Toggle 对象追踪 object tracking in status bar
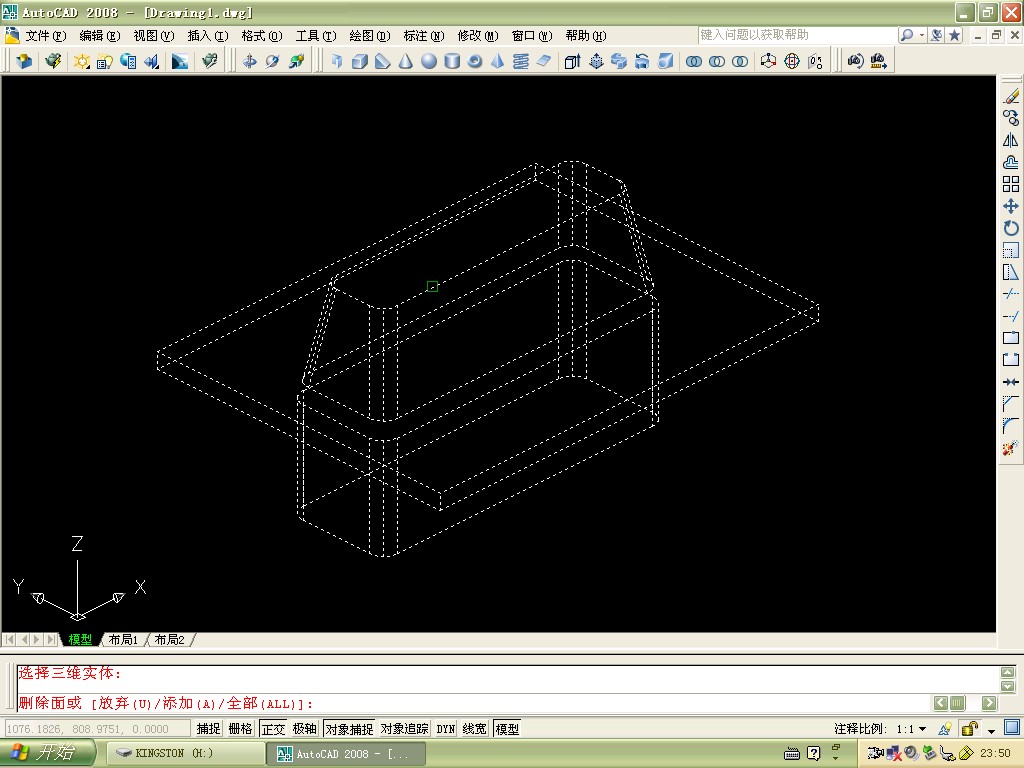 pos(404,728)
